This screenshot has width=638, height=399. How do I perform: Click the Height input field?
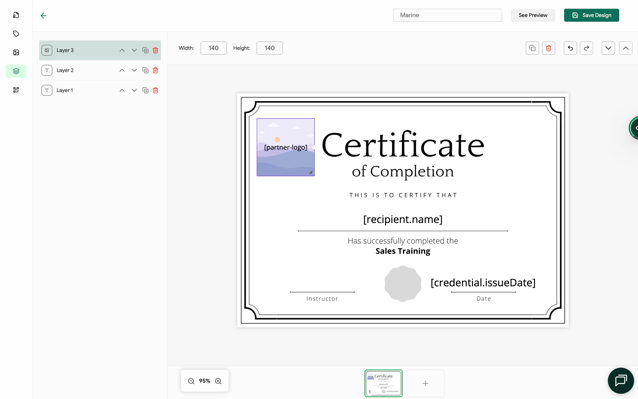click(x=269, y=48)
